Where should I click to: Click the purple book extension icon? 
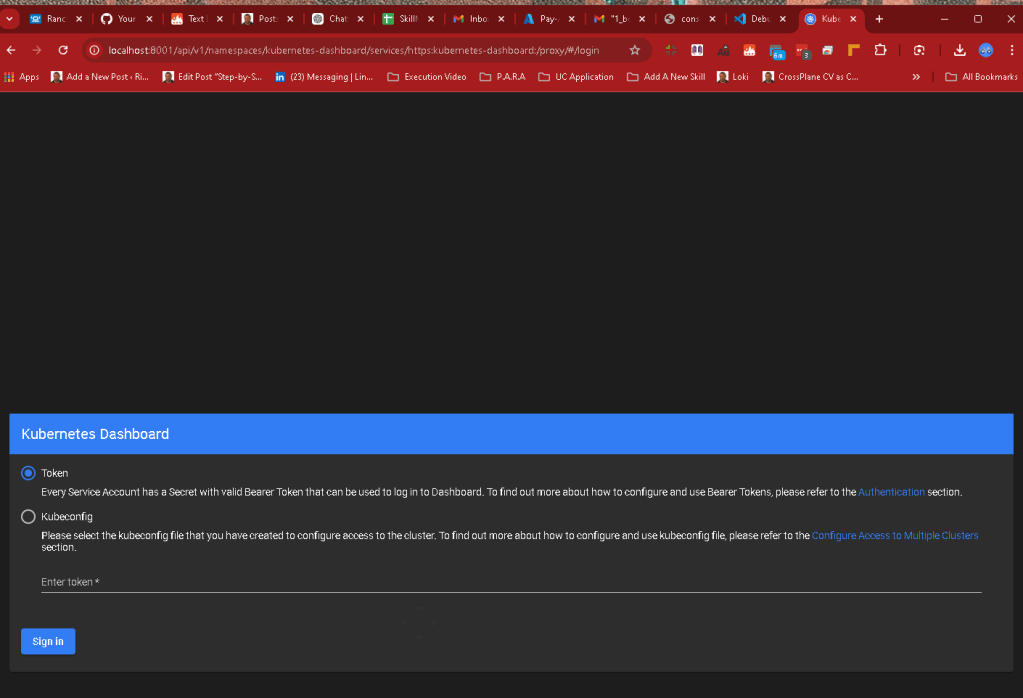(x=697, y=50)
